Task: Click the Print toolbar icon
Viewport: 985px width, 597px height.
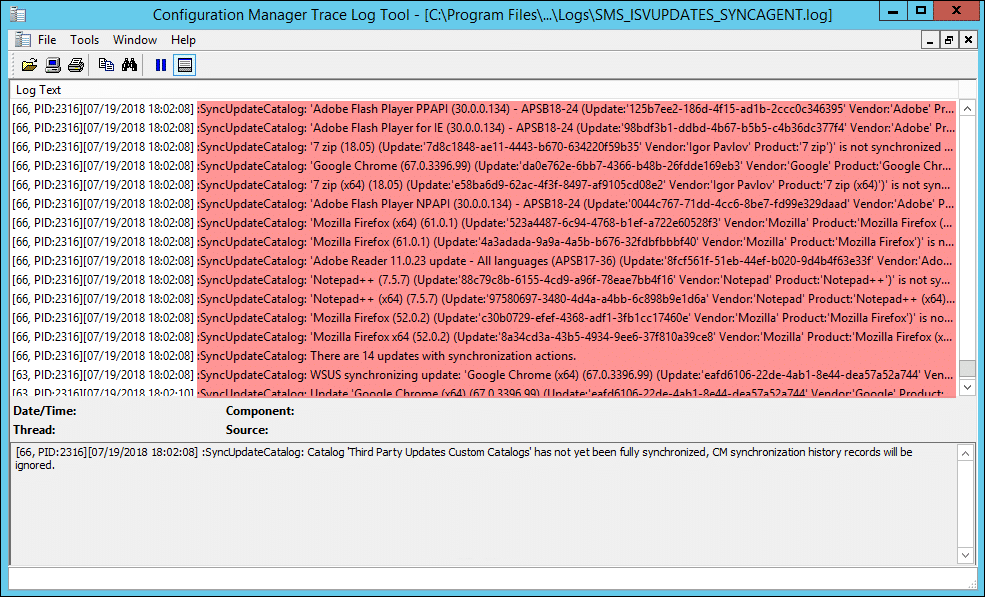Action: point(76,65)
